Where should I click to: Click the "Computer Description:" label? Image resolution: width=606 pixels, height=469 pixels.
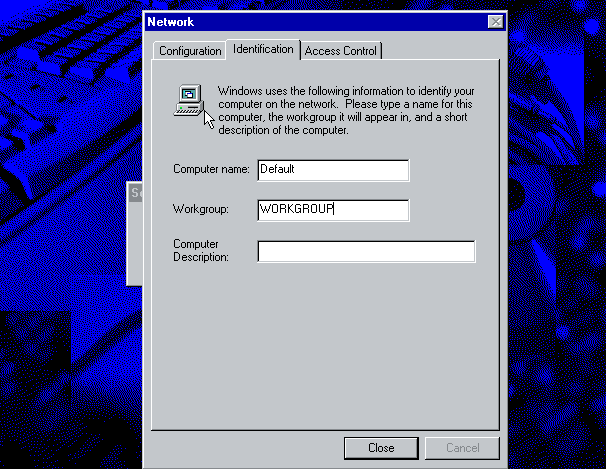[x=201, y=251]
